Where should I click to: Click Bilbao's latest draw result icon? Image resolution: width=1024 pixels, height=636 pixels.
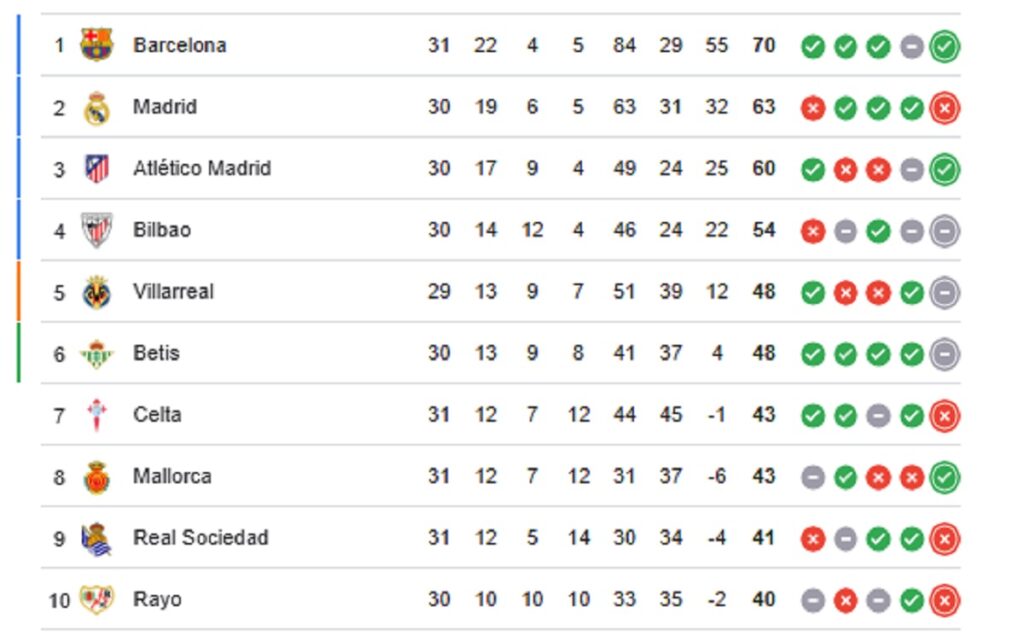[944, 231]
